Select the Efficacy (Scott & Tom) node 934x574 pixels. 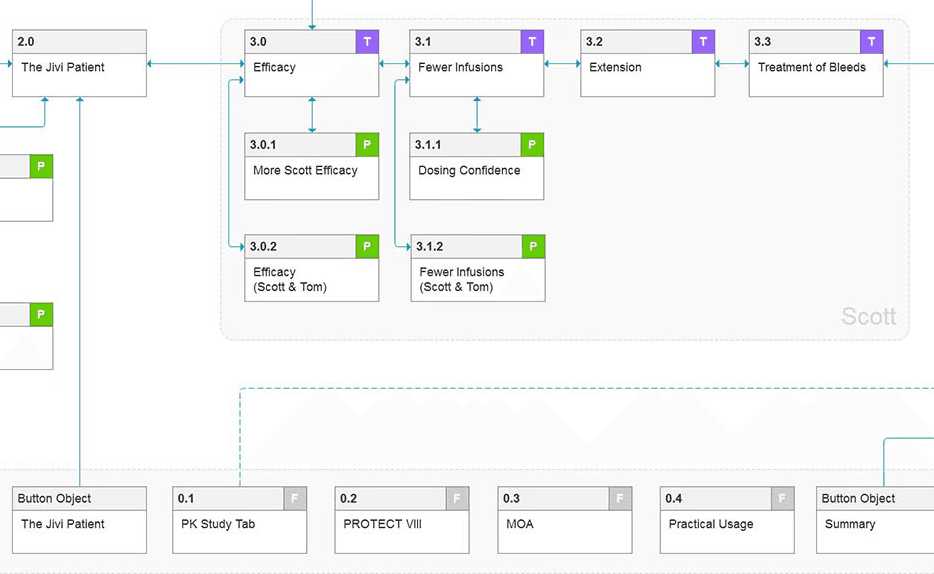312,268
